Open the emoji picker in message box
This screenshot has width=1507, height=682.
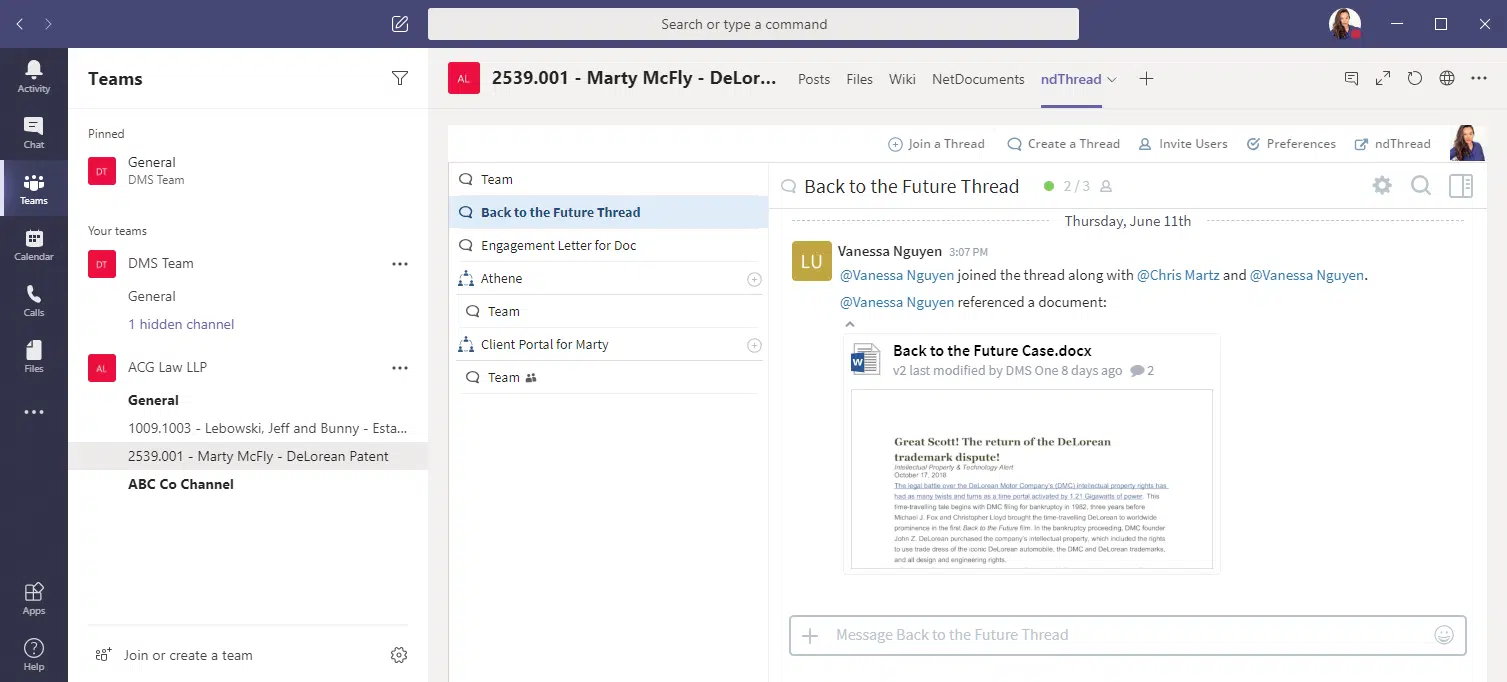pos(1443,635)
